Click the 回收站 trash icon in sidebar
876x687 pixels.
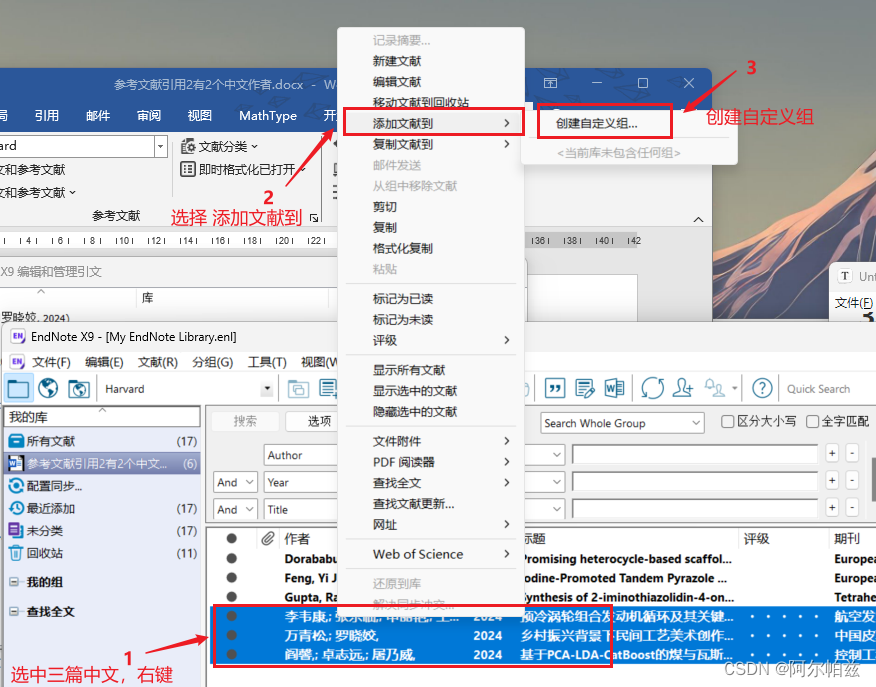pyautogui.click(x=16, y=553)
